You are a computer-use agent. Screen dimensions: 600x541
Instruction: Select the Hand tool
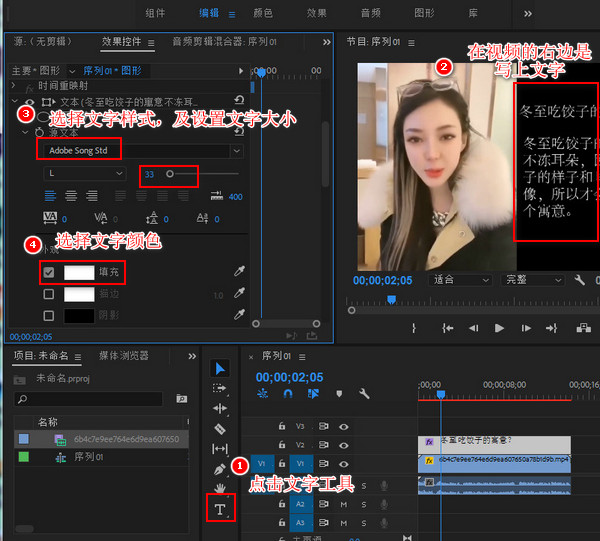pos(220,488)
